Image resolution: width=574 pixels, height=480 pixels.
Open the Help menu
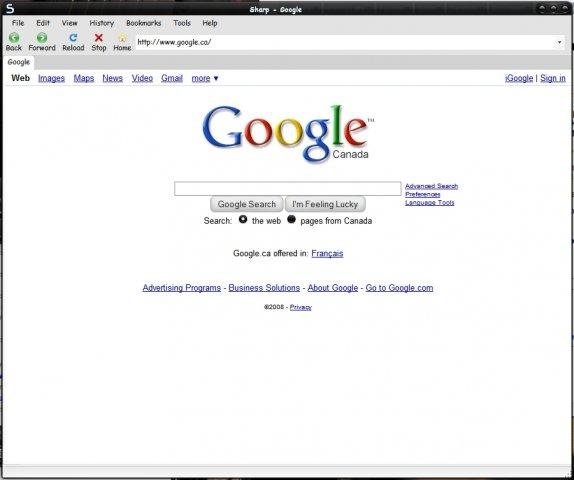pyautogui.click(x=210, y=23)
